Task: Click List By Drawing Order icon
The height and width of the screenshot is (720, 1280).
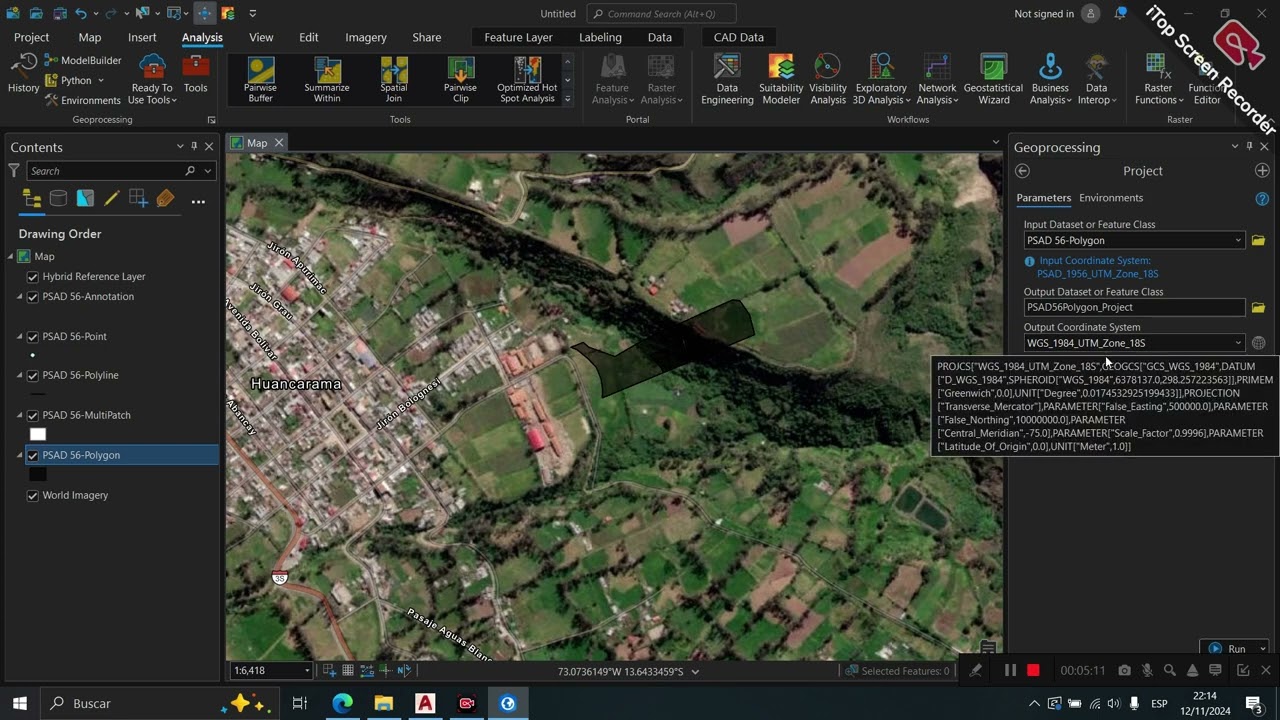Action: [x=32, y=200]
